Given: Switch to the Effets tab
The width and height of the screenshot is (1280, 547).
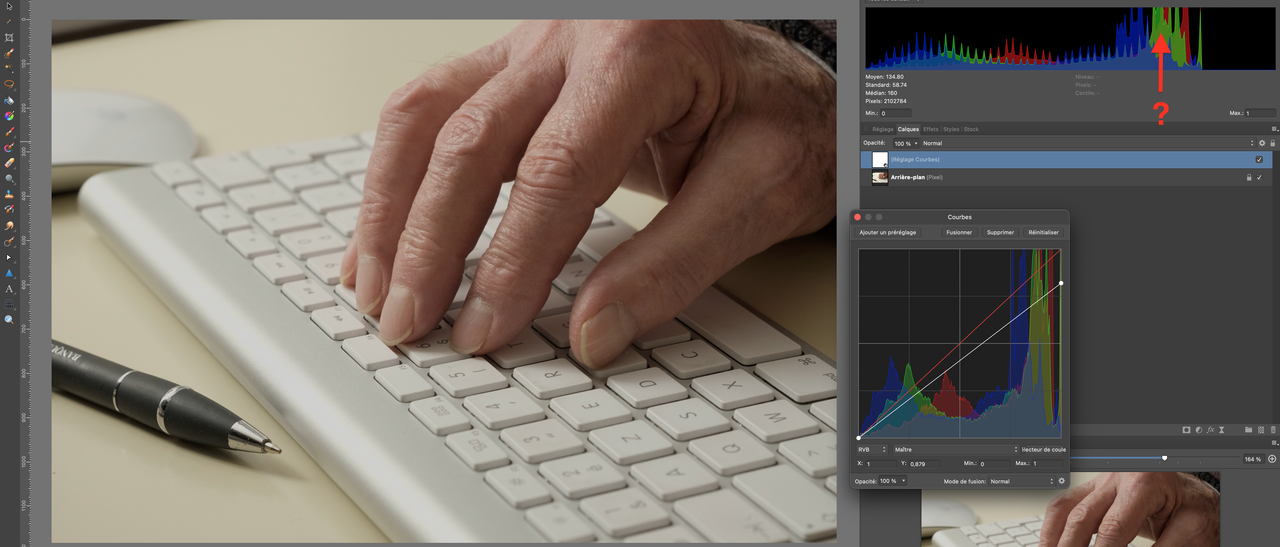Looking at the screenshot, I should [x=931, y=129].
